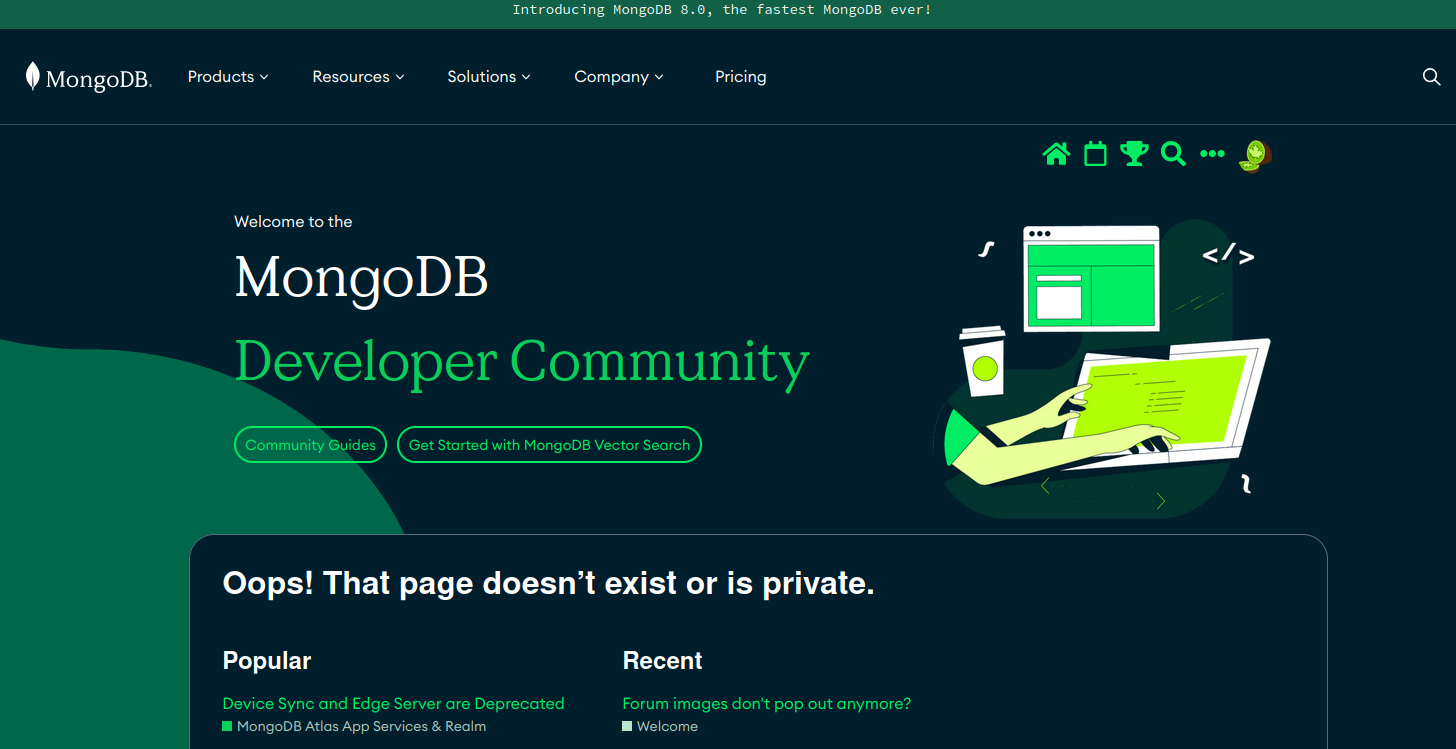Open Community Guides button
Image resolution: width=1456 pixels, height=749 pixels.
tap(310, 445)
